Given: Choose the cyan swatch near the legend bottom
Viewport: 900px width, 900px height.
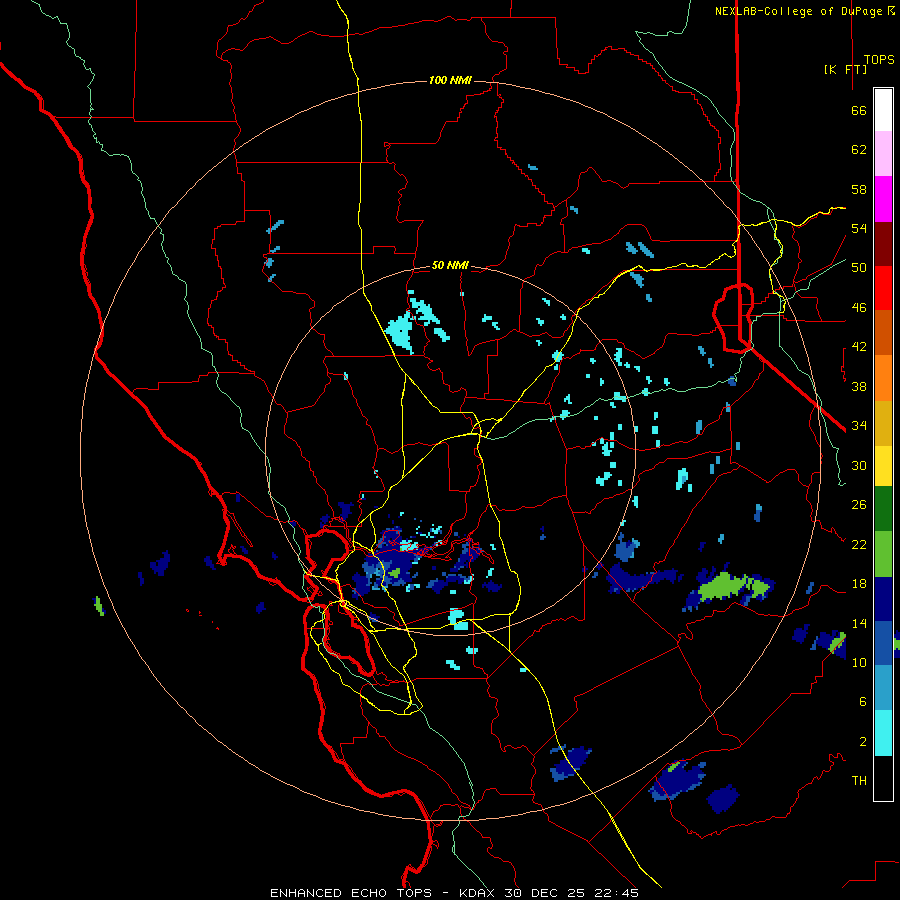Looking at the screenshot, I should coord(883,733).
